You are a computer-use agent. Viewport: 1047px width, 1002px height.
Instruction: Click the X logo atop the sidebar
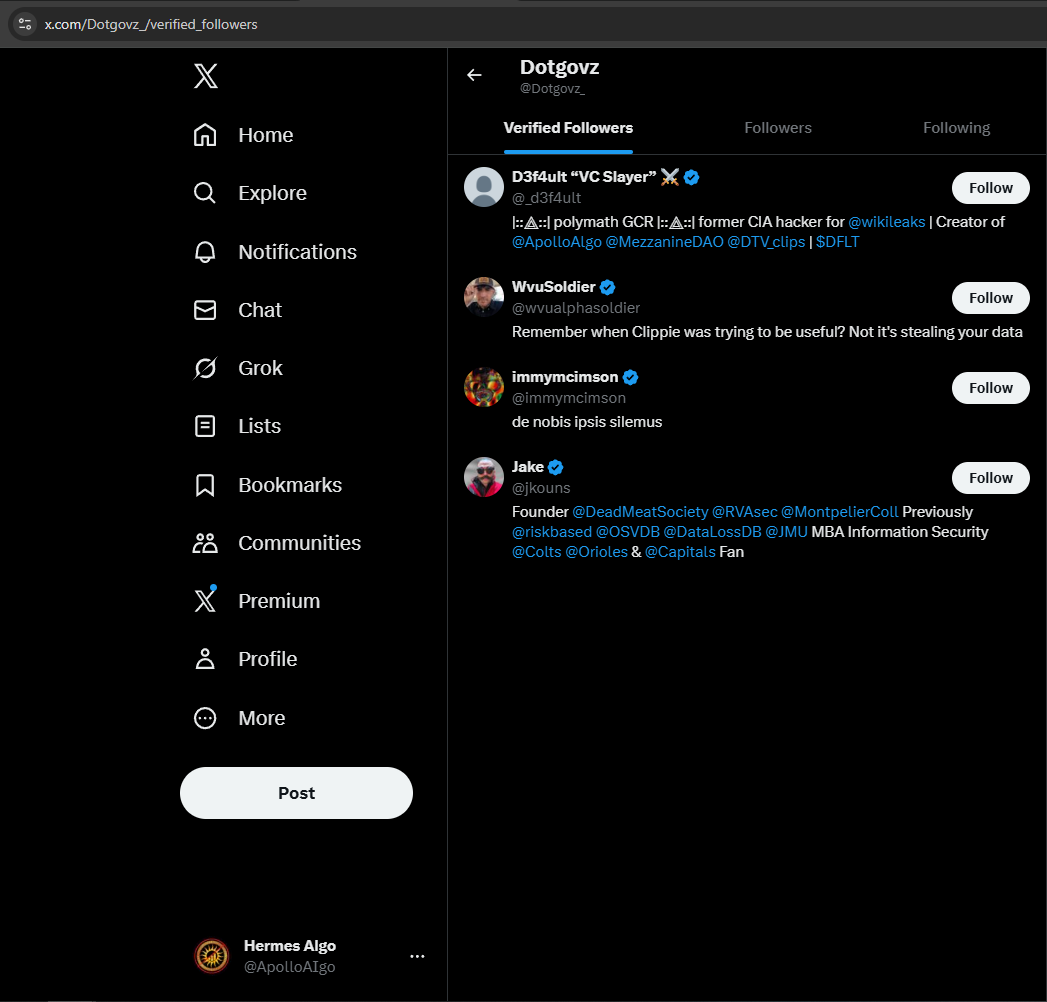point(205,75)
